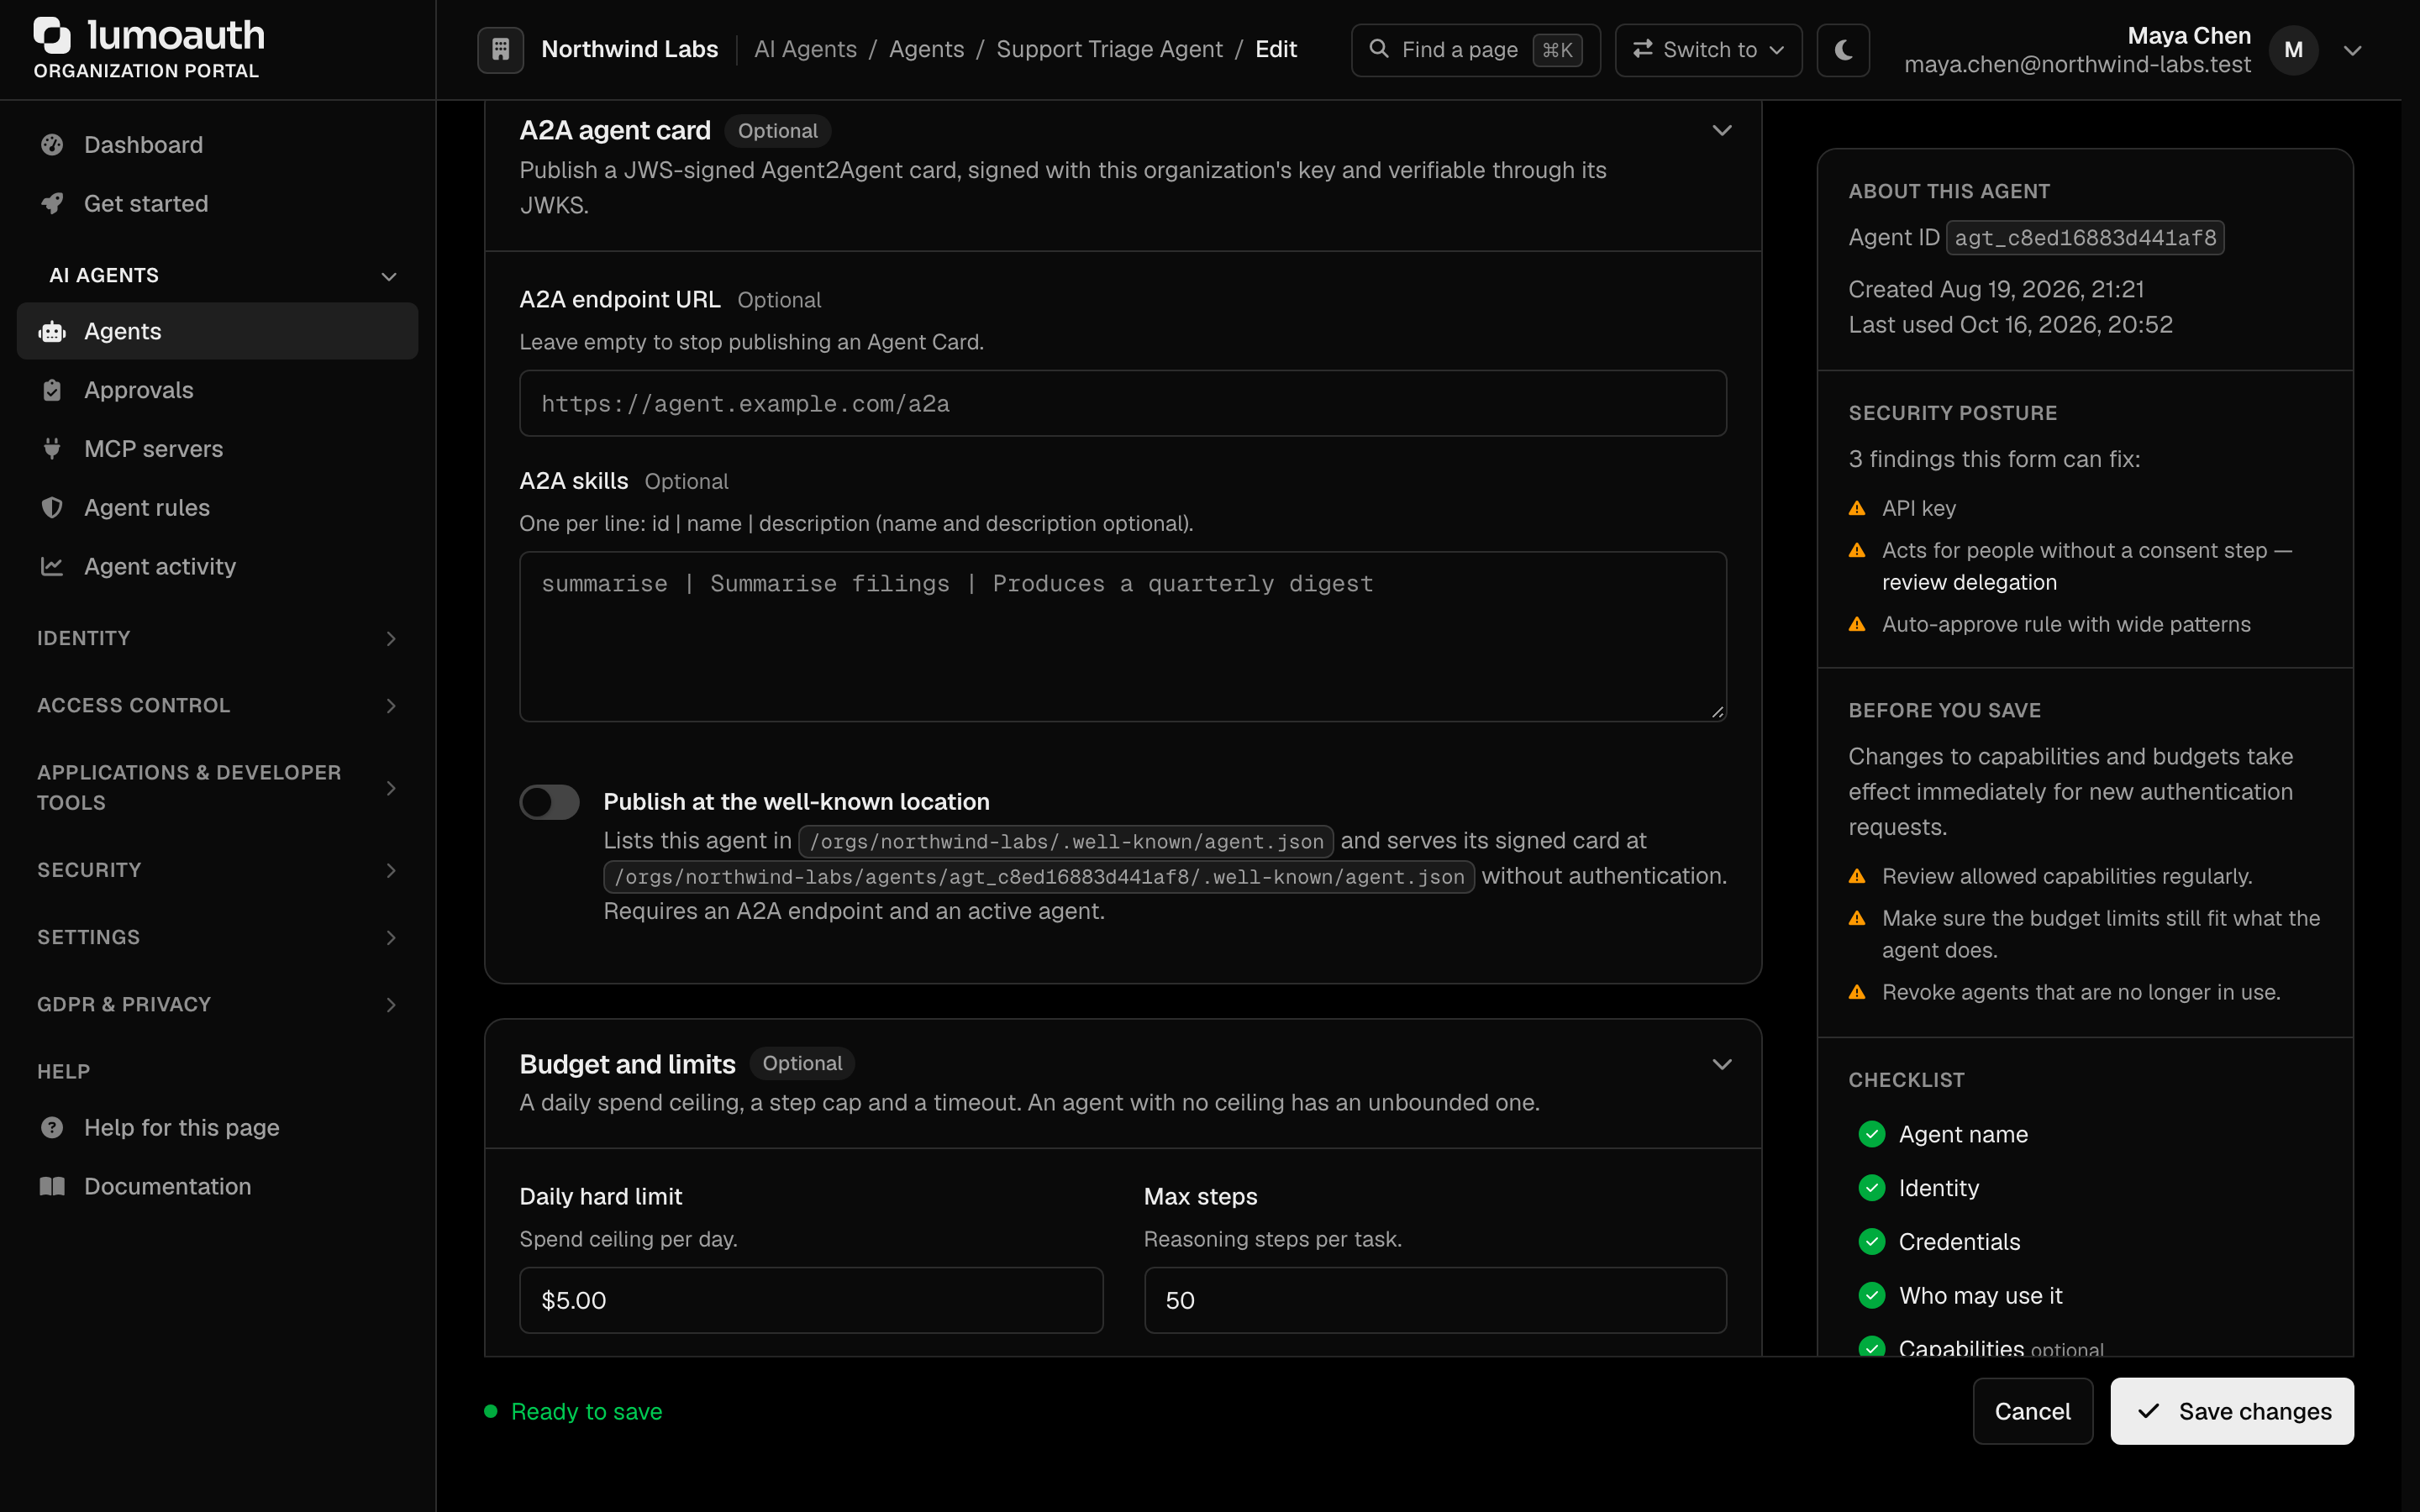
Task: Go to Agents breadcrumb link
Action: click(926, 49)
